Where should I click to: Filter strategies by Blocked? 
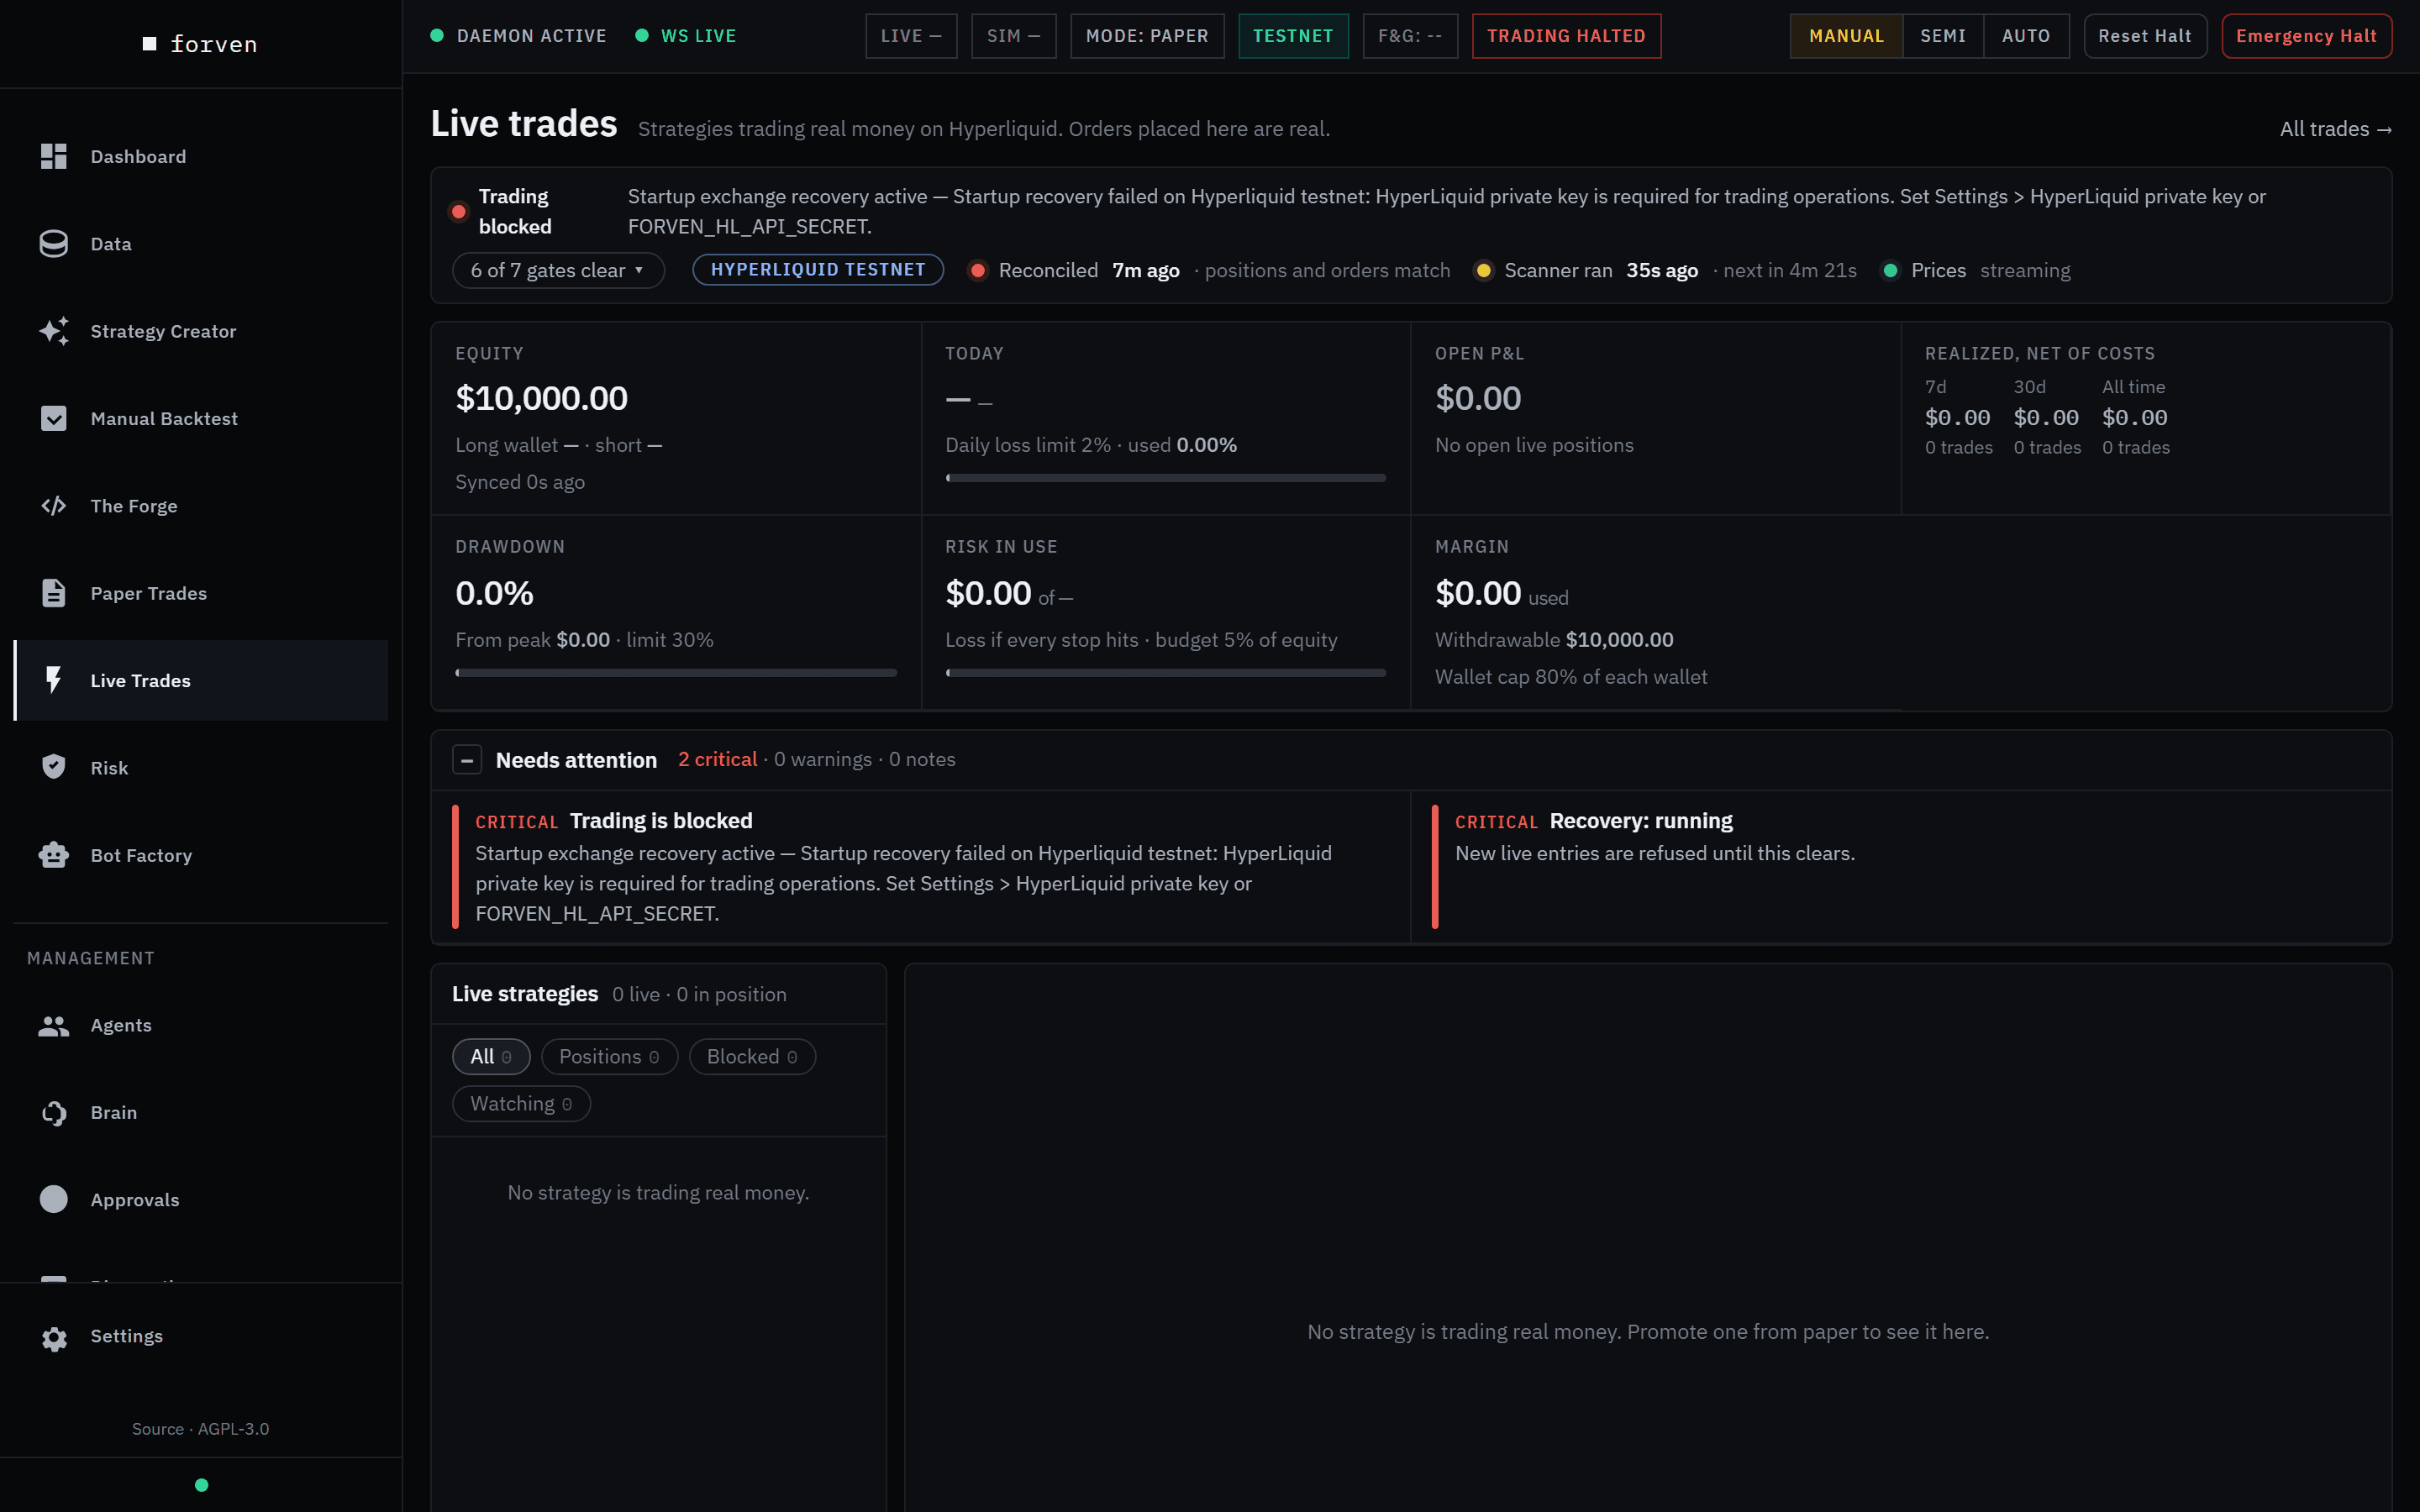752,1057
